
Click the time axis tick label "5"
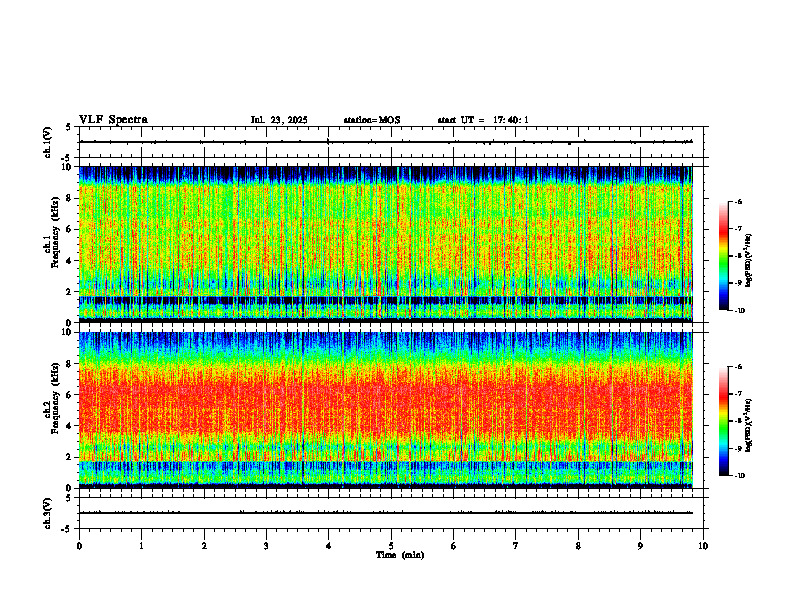tap(391, 546)
